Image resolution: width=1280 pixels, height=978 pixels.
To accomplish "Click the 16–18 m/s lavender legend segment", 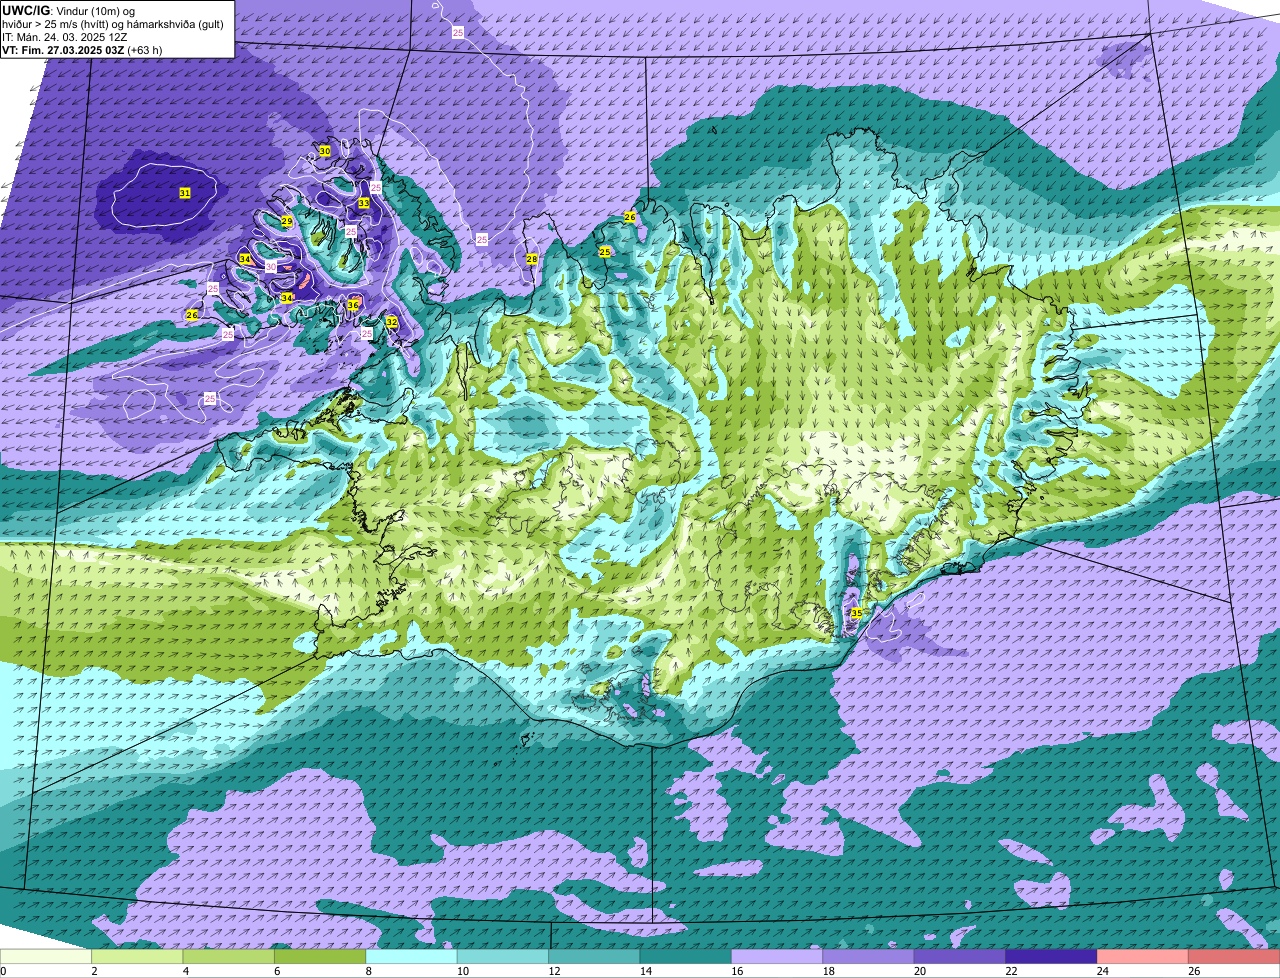I will pos(777,956).
